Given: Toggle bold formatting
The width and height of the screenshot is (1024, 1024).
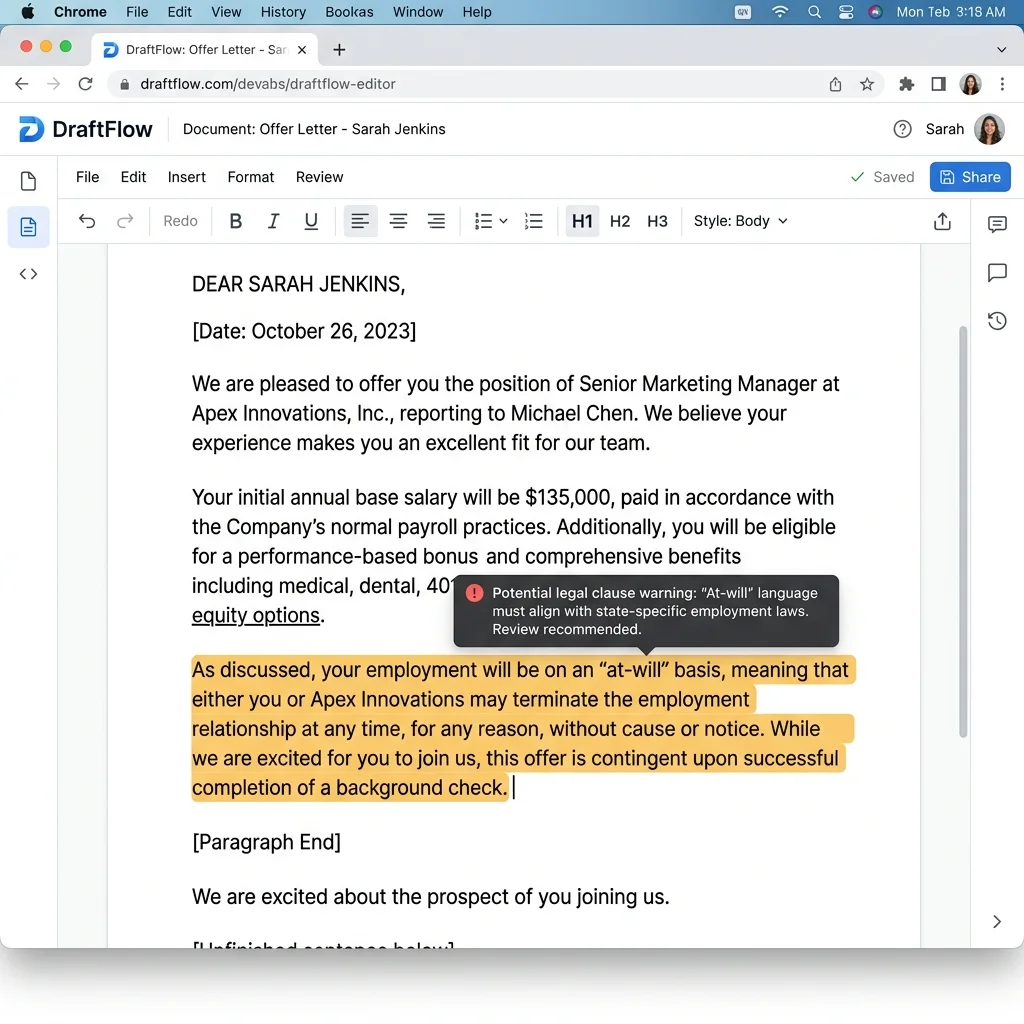Looking at the screenshot, I should (x=236, y=221).
